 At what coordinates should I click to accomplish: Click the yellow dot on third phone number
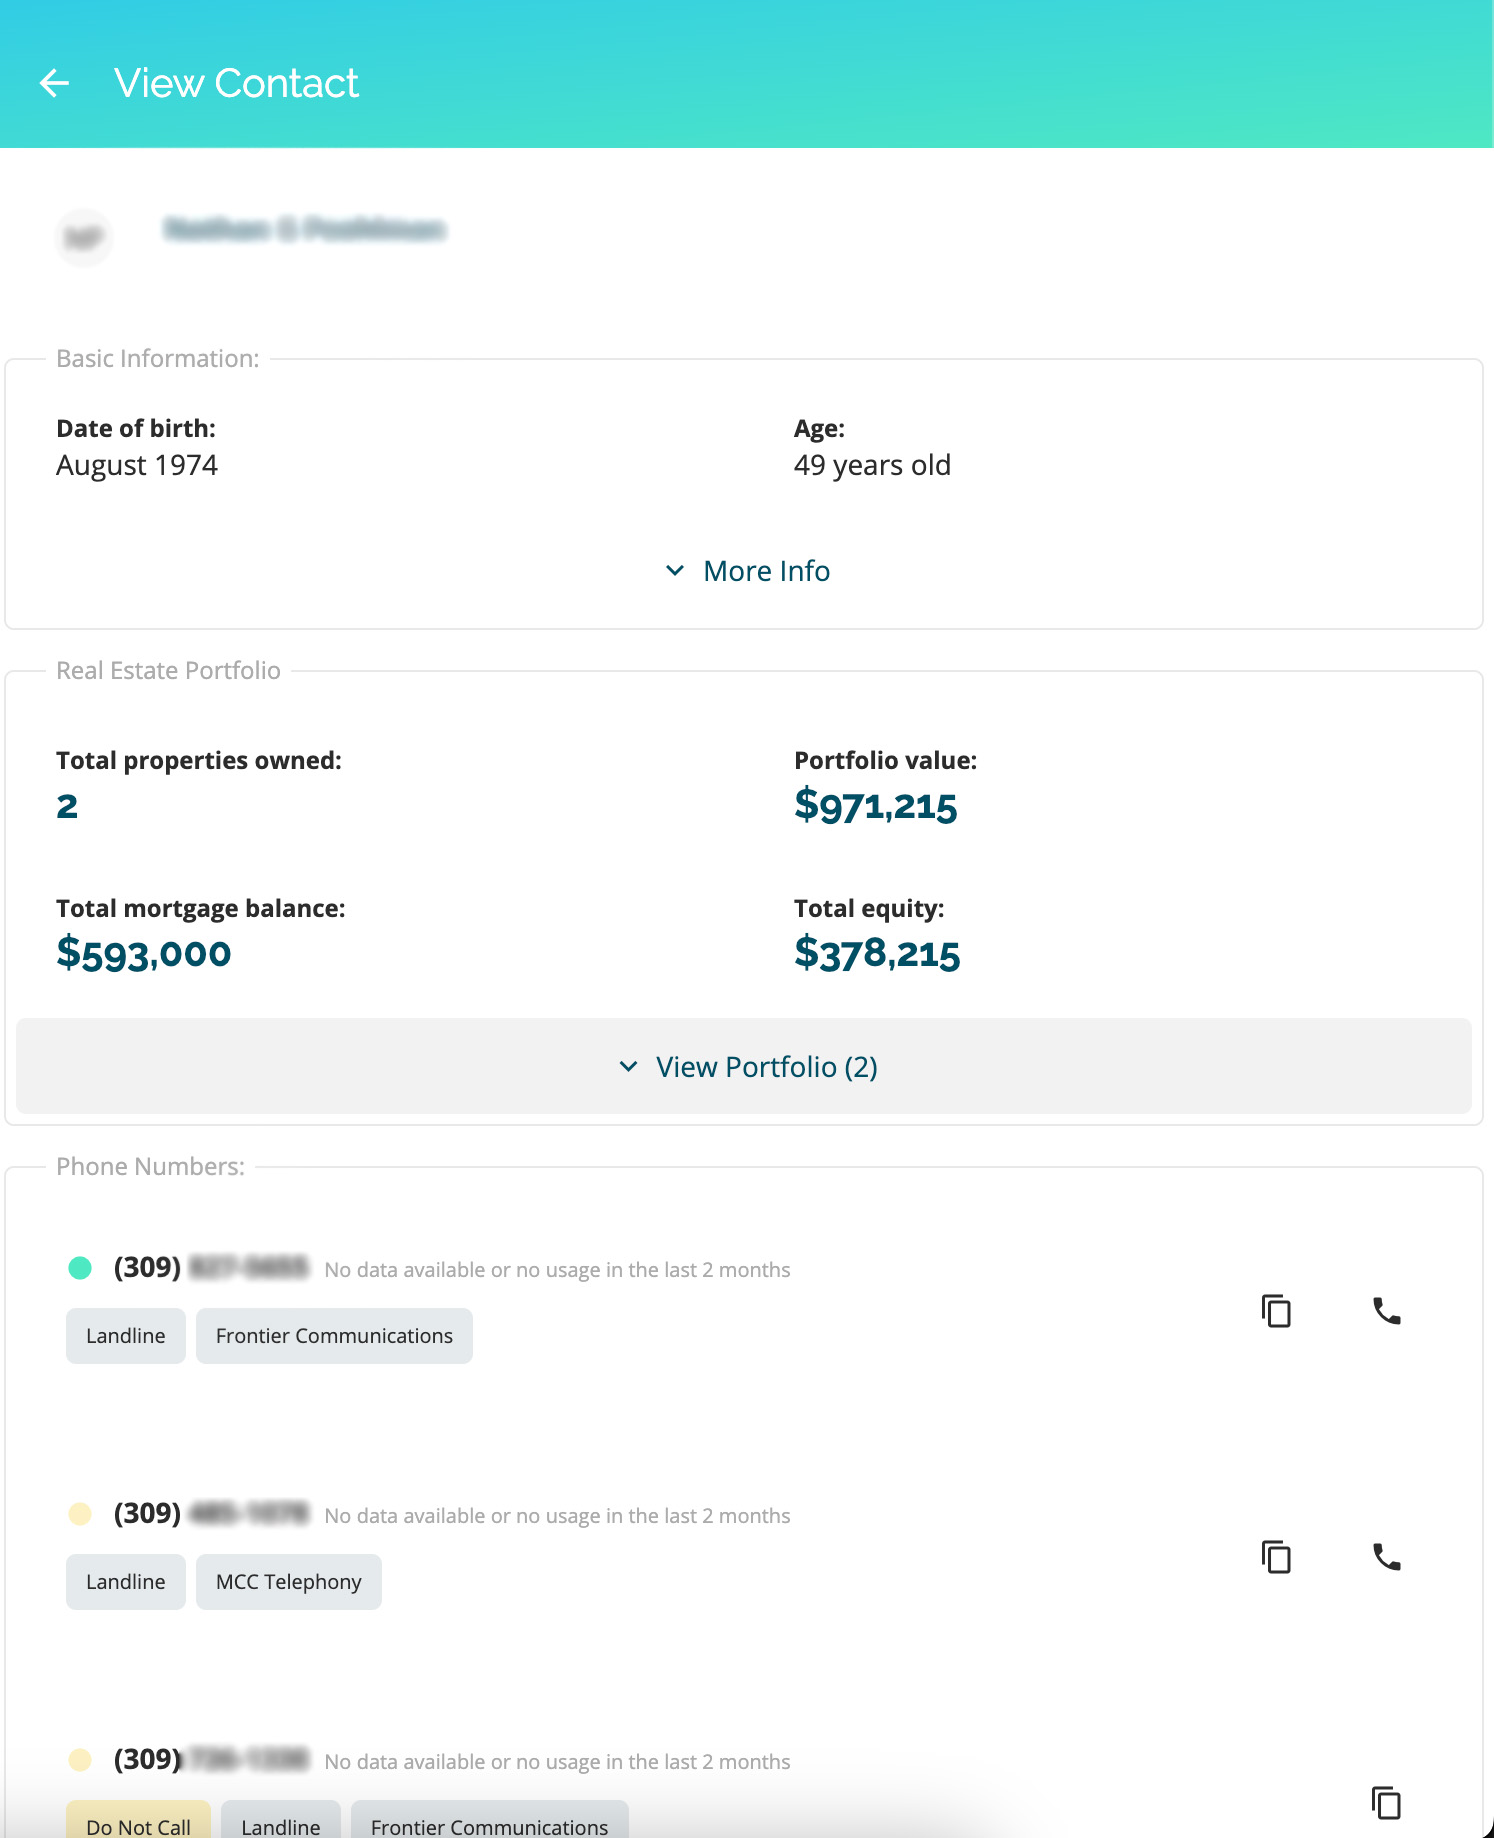click(80, 1760)
